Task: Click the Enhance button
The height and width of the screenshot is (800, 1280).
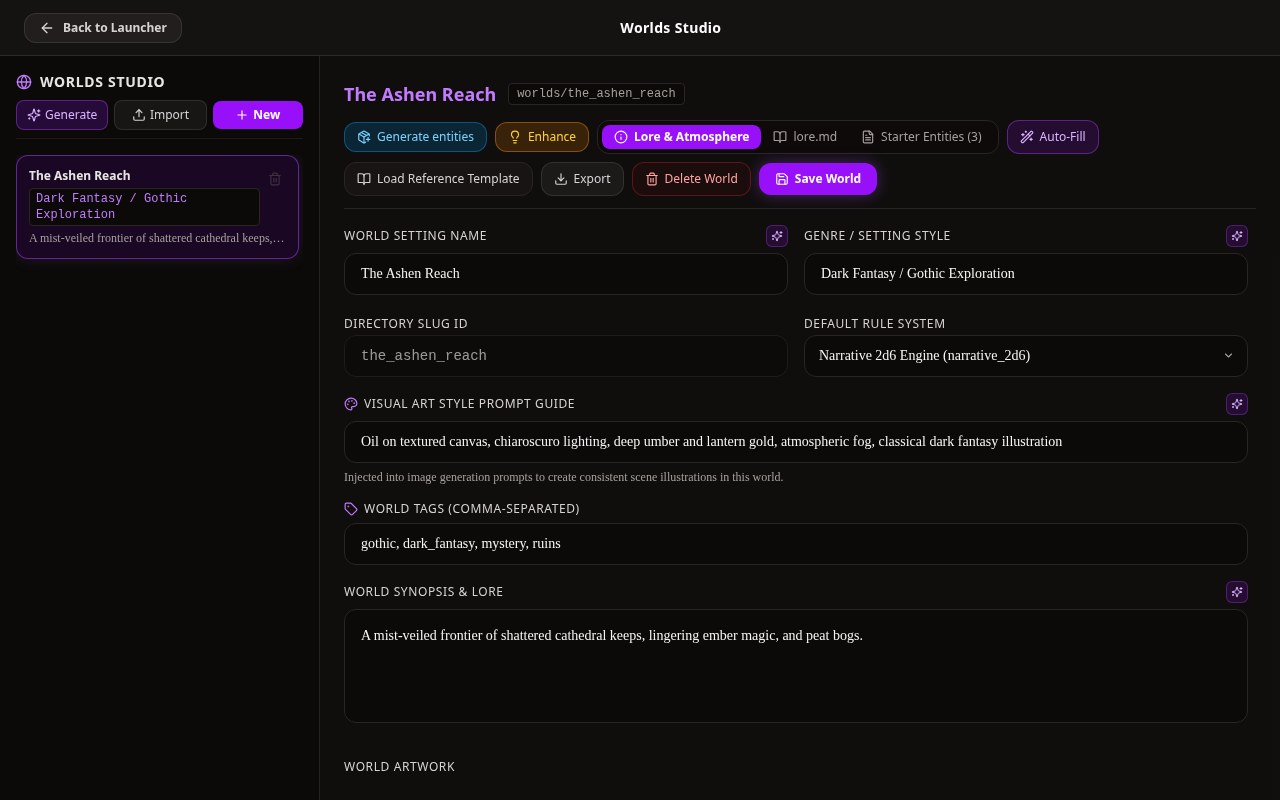Action: pos(542,137)
